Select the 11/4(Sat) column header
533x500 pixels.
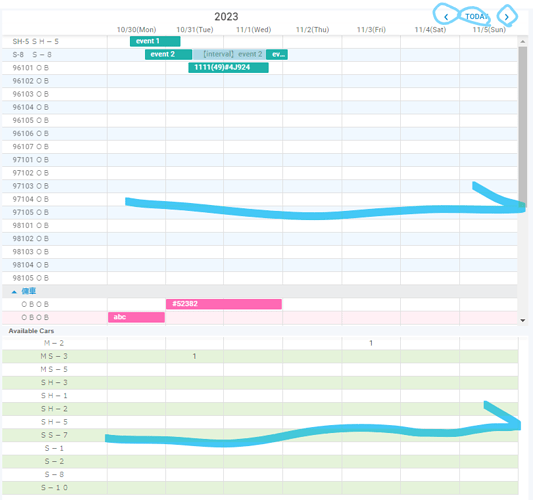pyautogui.click(x=430, y=30)
